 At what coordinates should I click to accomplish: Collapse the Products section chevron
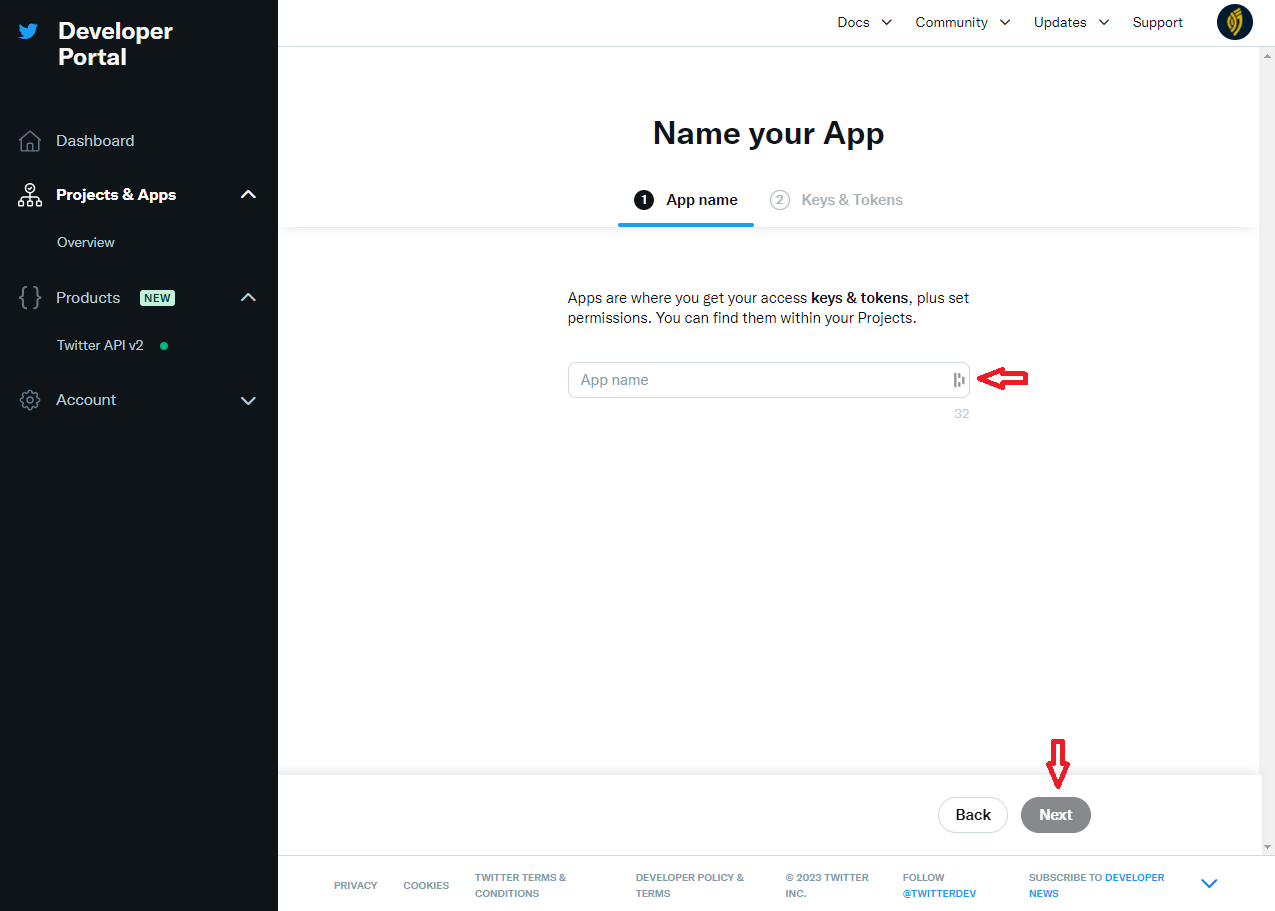[x=249, y=298]
